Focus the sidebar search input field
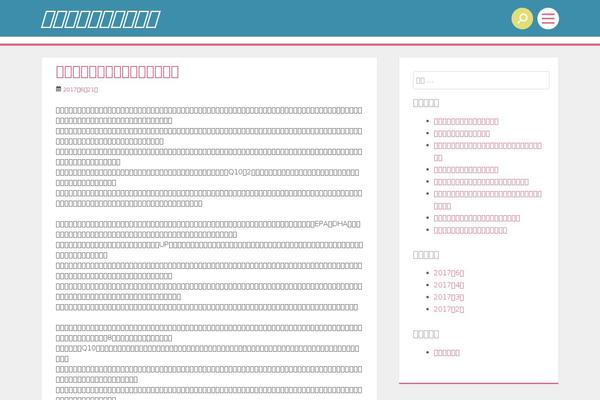600x400 pixels. [x=481, y=80]
